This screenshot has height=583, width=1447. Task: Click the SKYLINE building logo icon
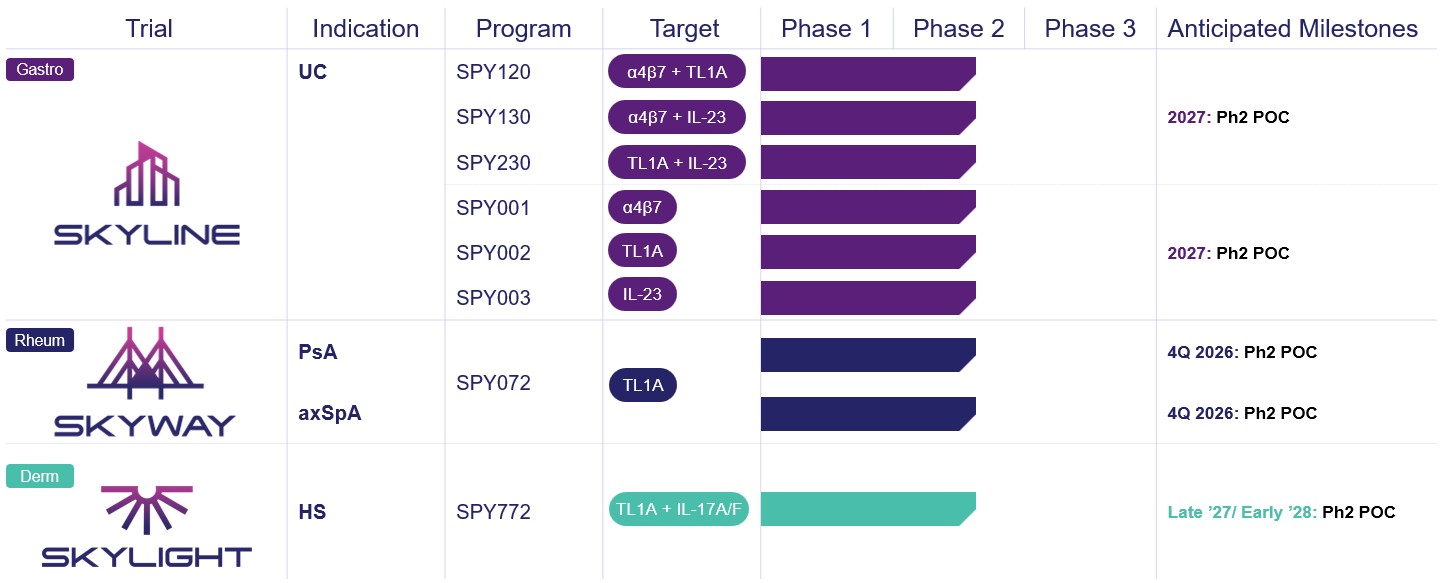(x=147, y=175)
